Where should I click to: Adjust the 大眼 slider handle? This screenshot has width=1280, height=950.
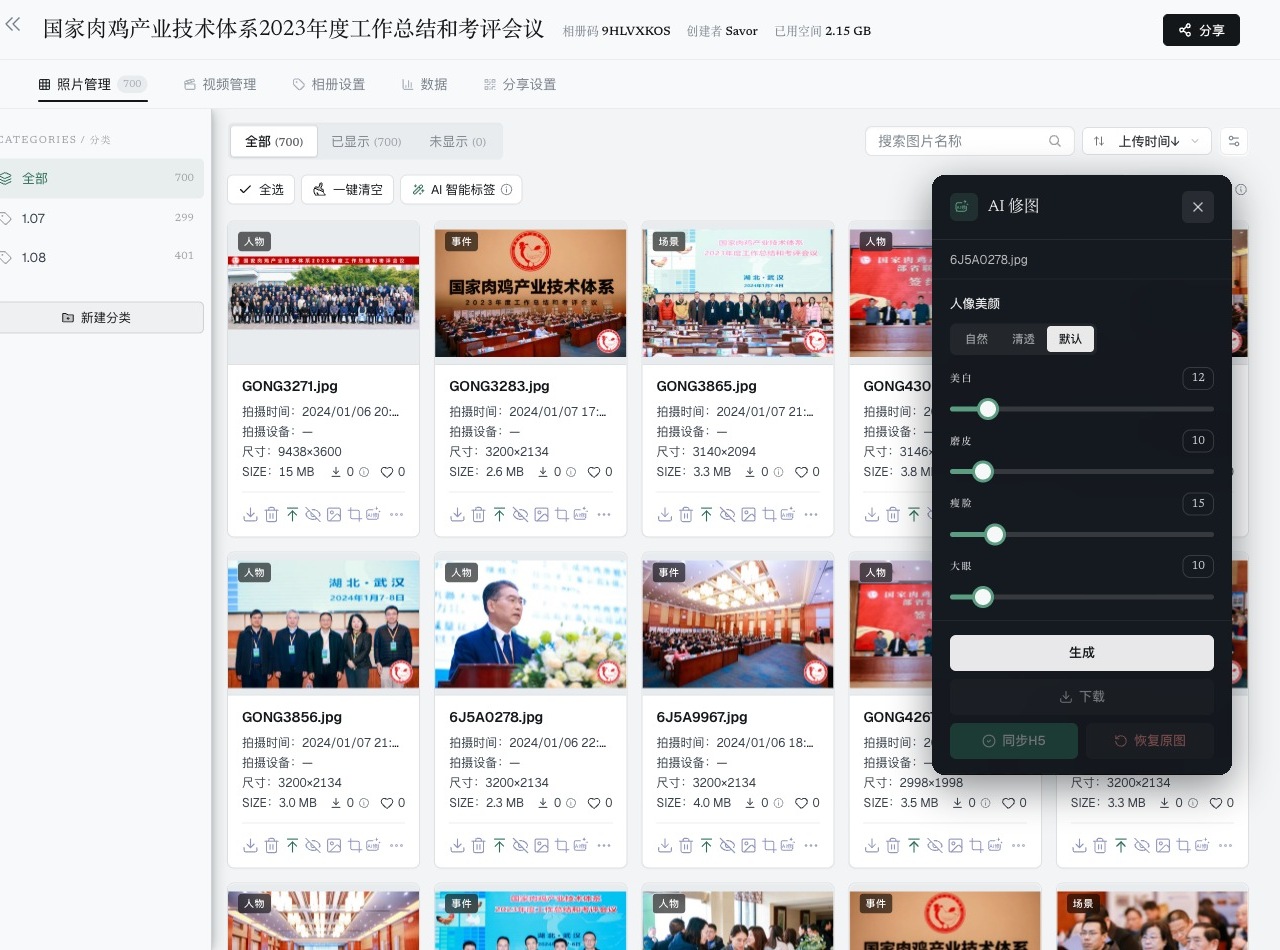[x=983, y=597]
